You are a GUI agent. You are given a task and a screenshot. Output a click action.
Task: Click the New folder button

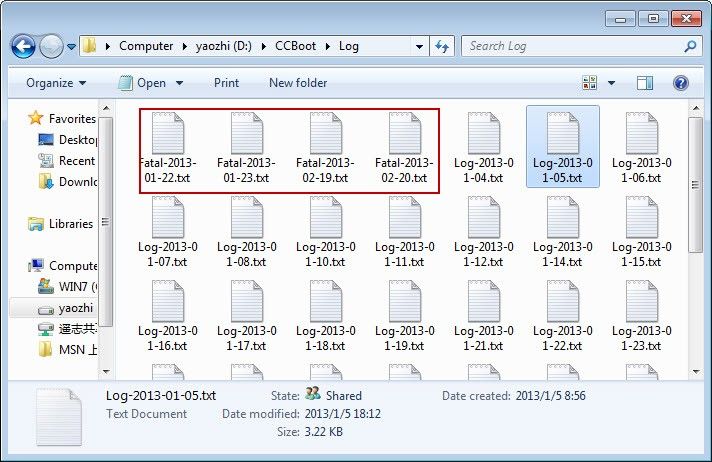298,83
